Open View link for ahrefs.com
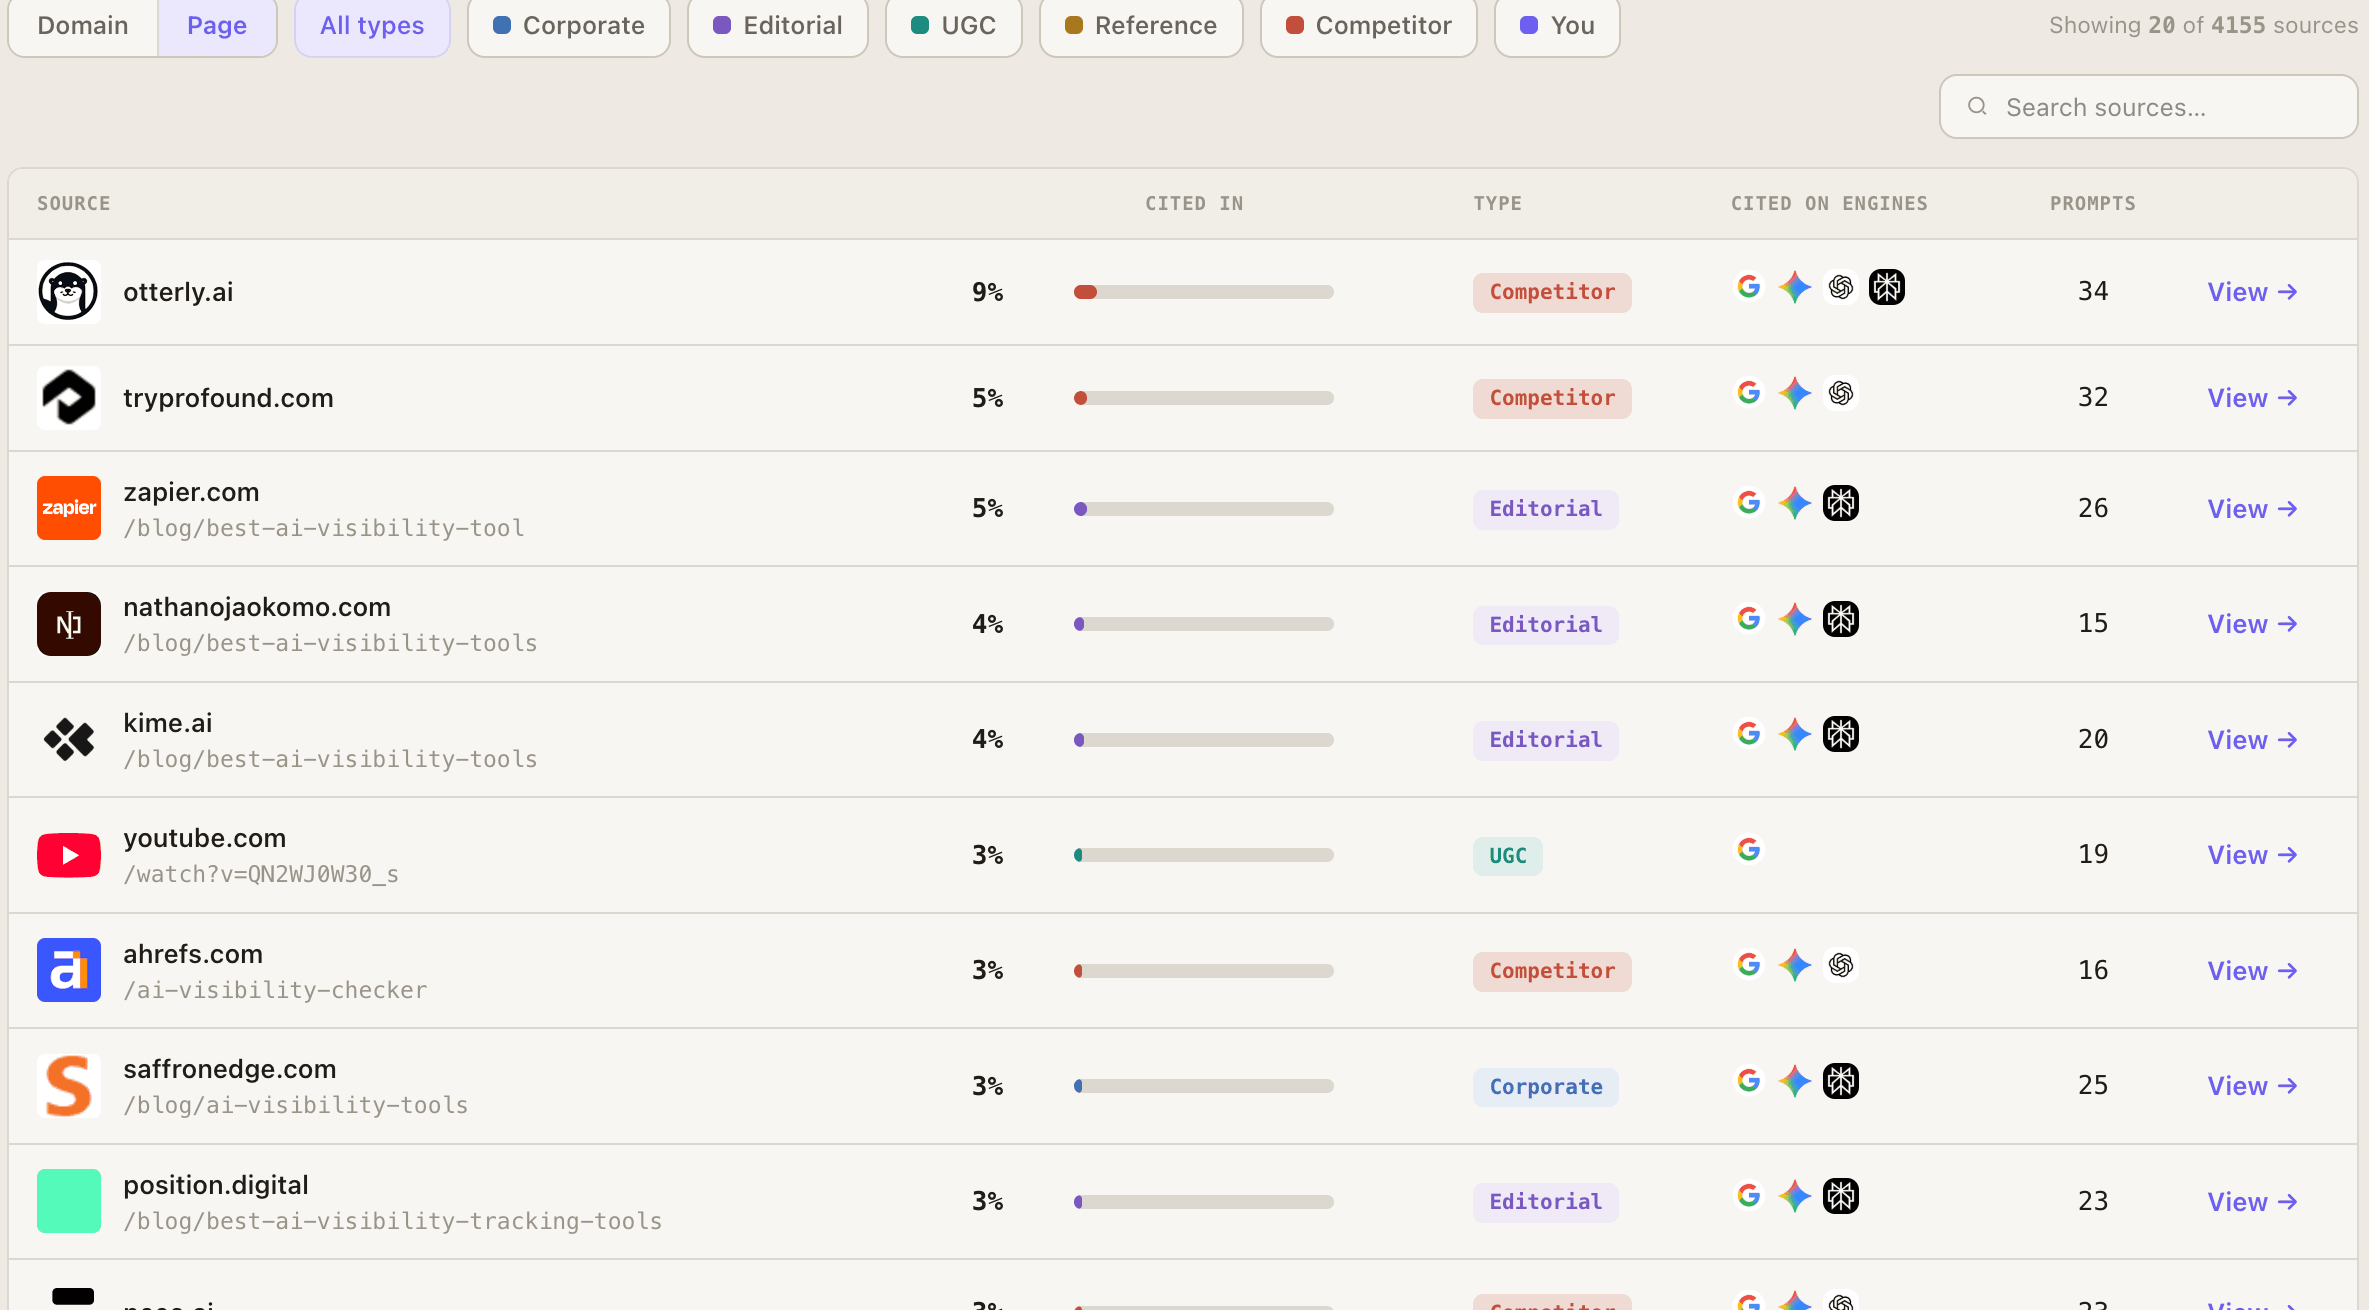The height and width of the screenshot is (1310, 2369). (x=2252, y=971)
